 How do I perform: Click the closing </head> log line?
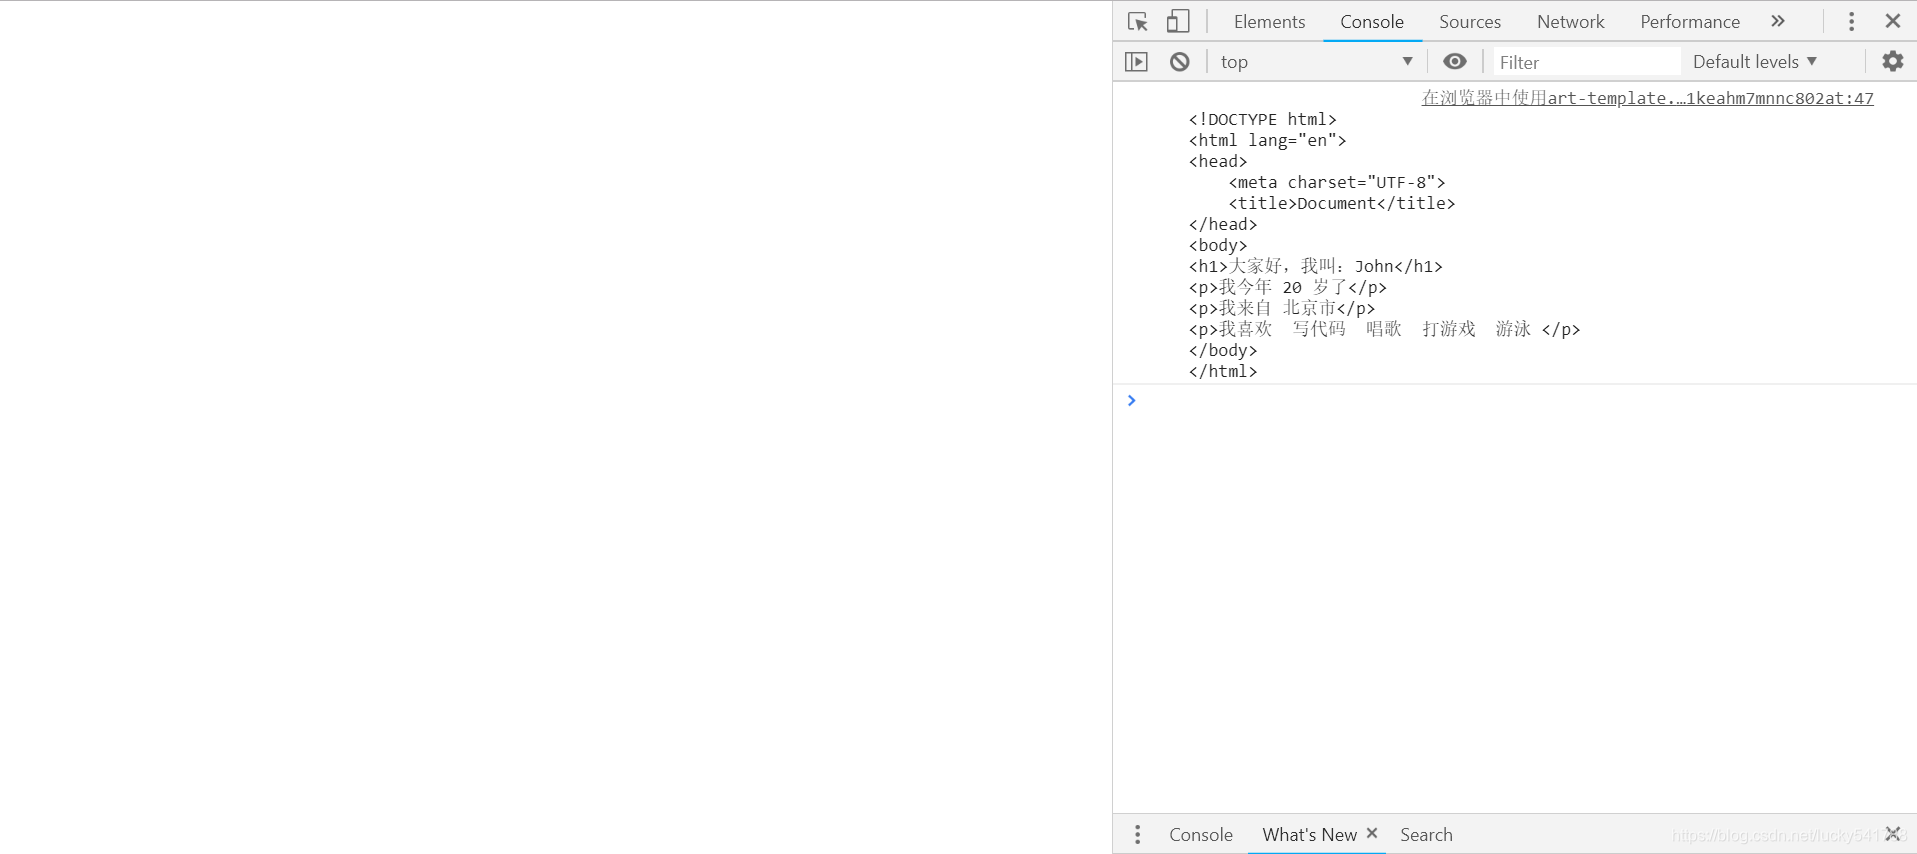(x=1222, y=224)
